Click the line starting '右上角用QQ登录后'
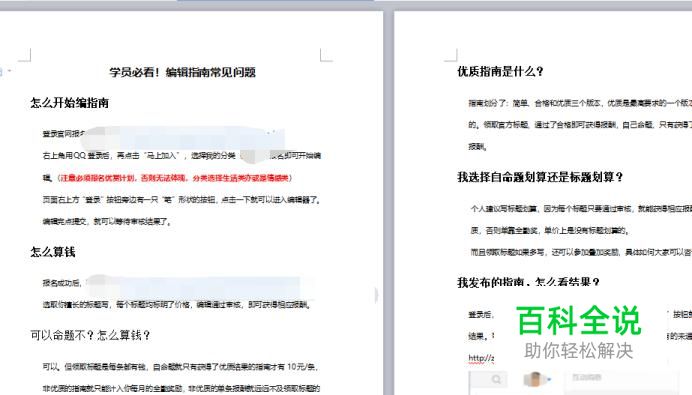This screenshot has width=692, height=395. coord(181,156)
